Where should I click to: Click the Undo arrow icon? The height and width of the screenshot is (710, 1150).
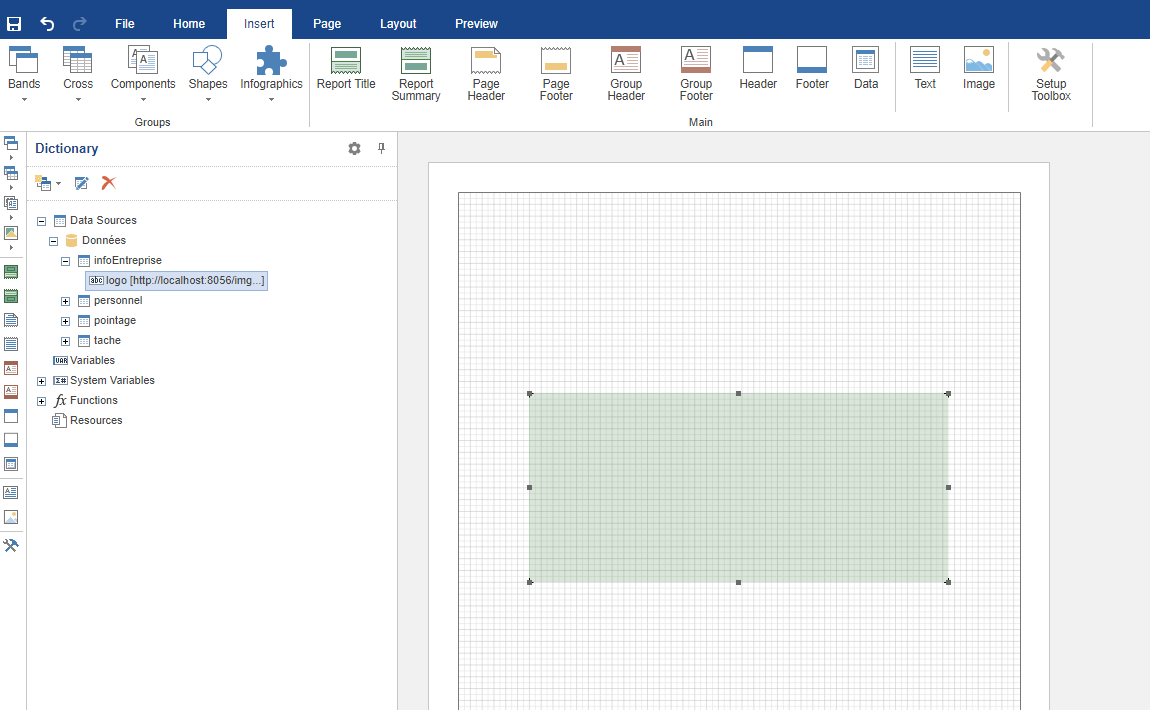pos(47,23)
